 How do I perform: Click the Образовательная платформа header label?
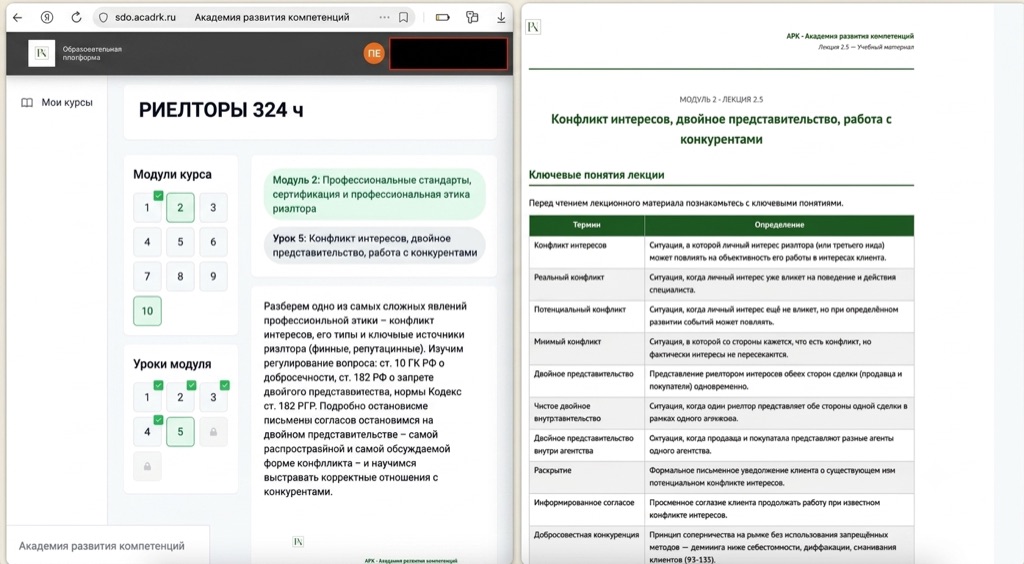(92, 54)
